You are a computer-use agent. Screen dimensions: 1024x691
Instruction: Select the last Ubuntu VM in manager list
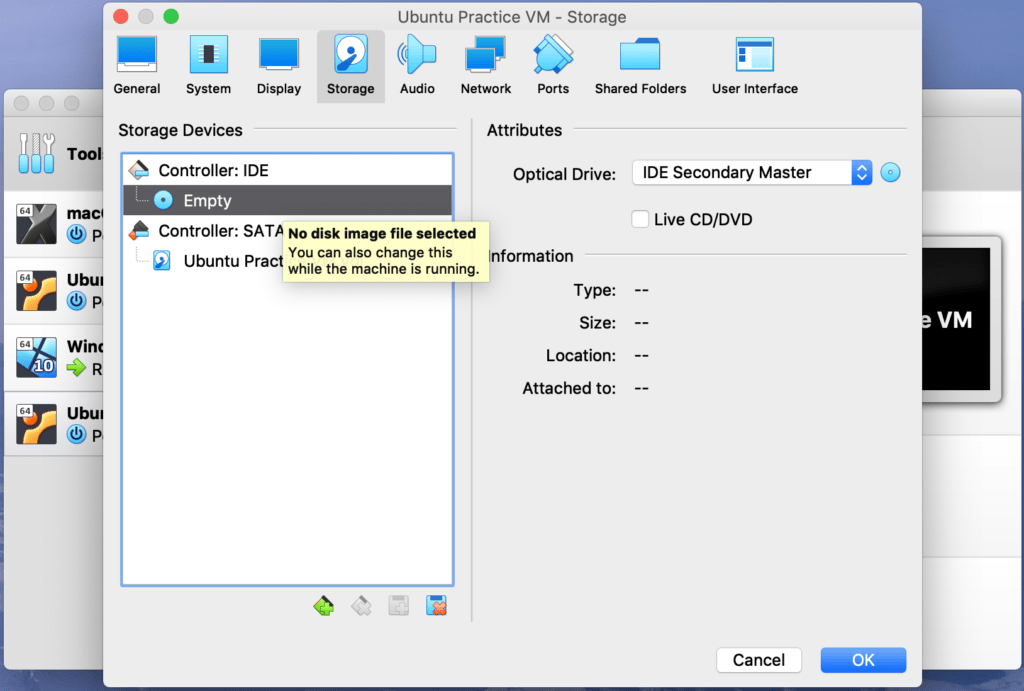click(54, 424)
